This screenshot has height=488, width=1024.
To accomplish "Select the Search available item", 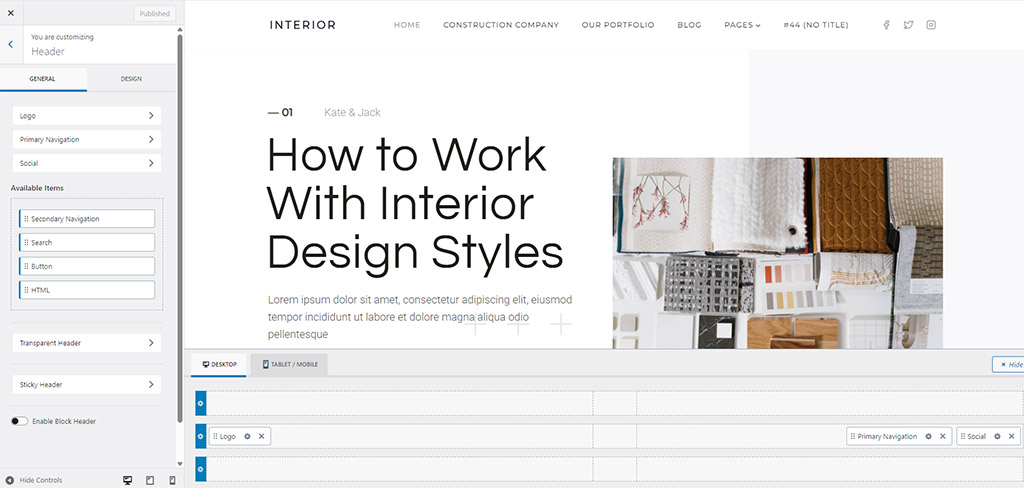I will (x=87, y=243).
